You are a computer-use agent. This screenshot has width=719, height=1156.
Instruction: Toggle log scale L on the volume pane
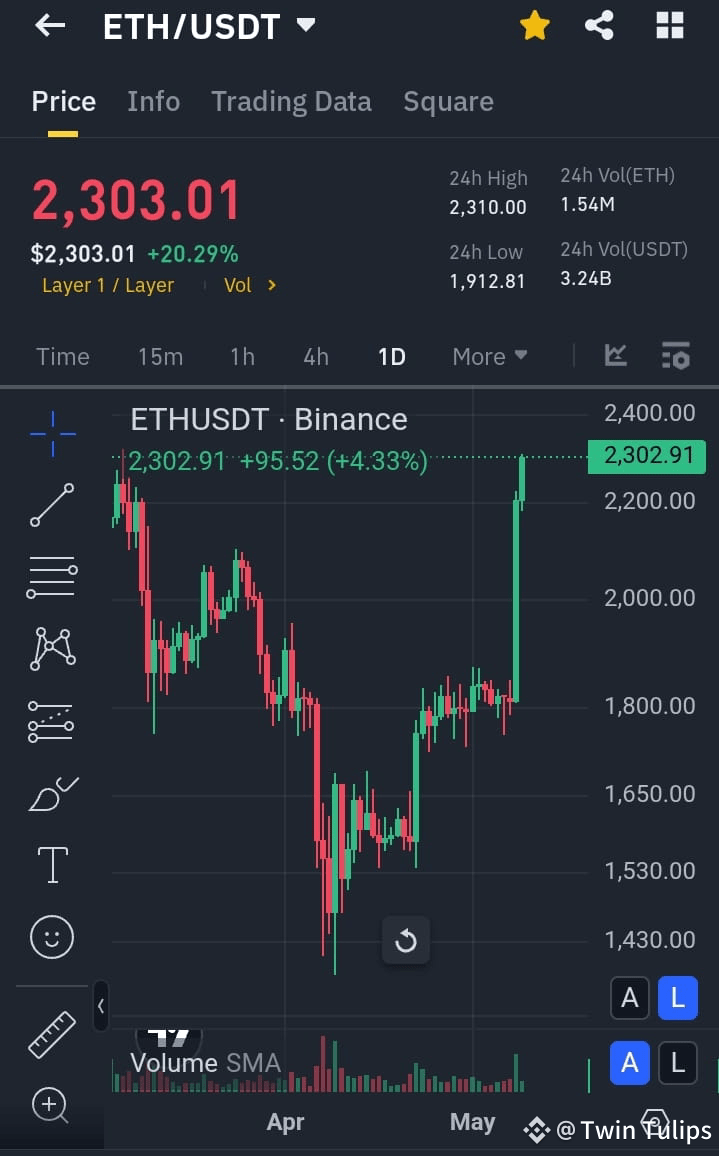coord(678,1063)
